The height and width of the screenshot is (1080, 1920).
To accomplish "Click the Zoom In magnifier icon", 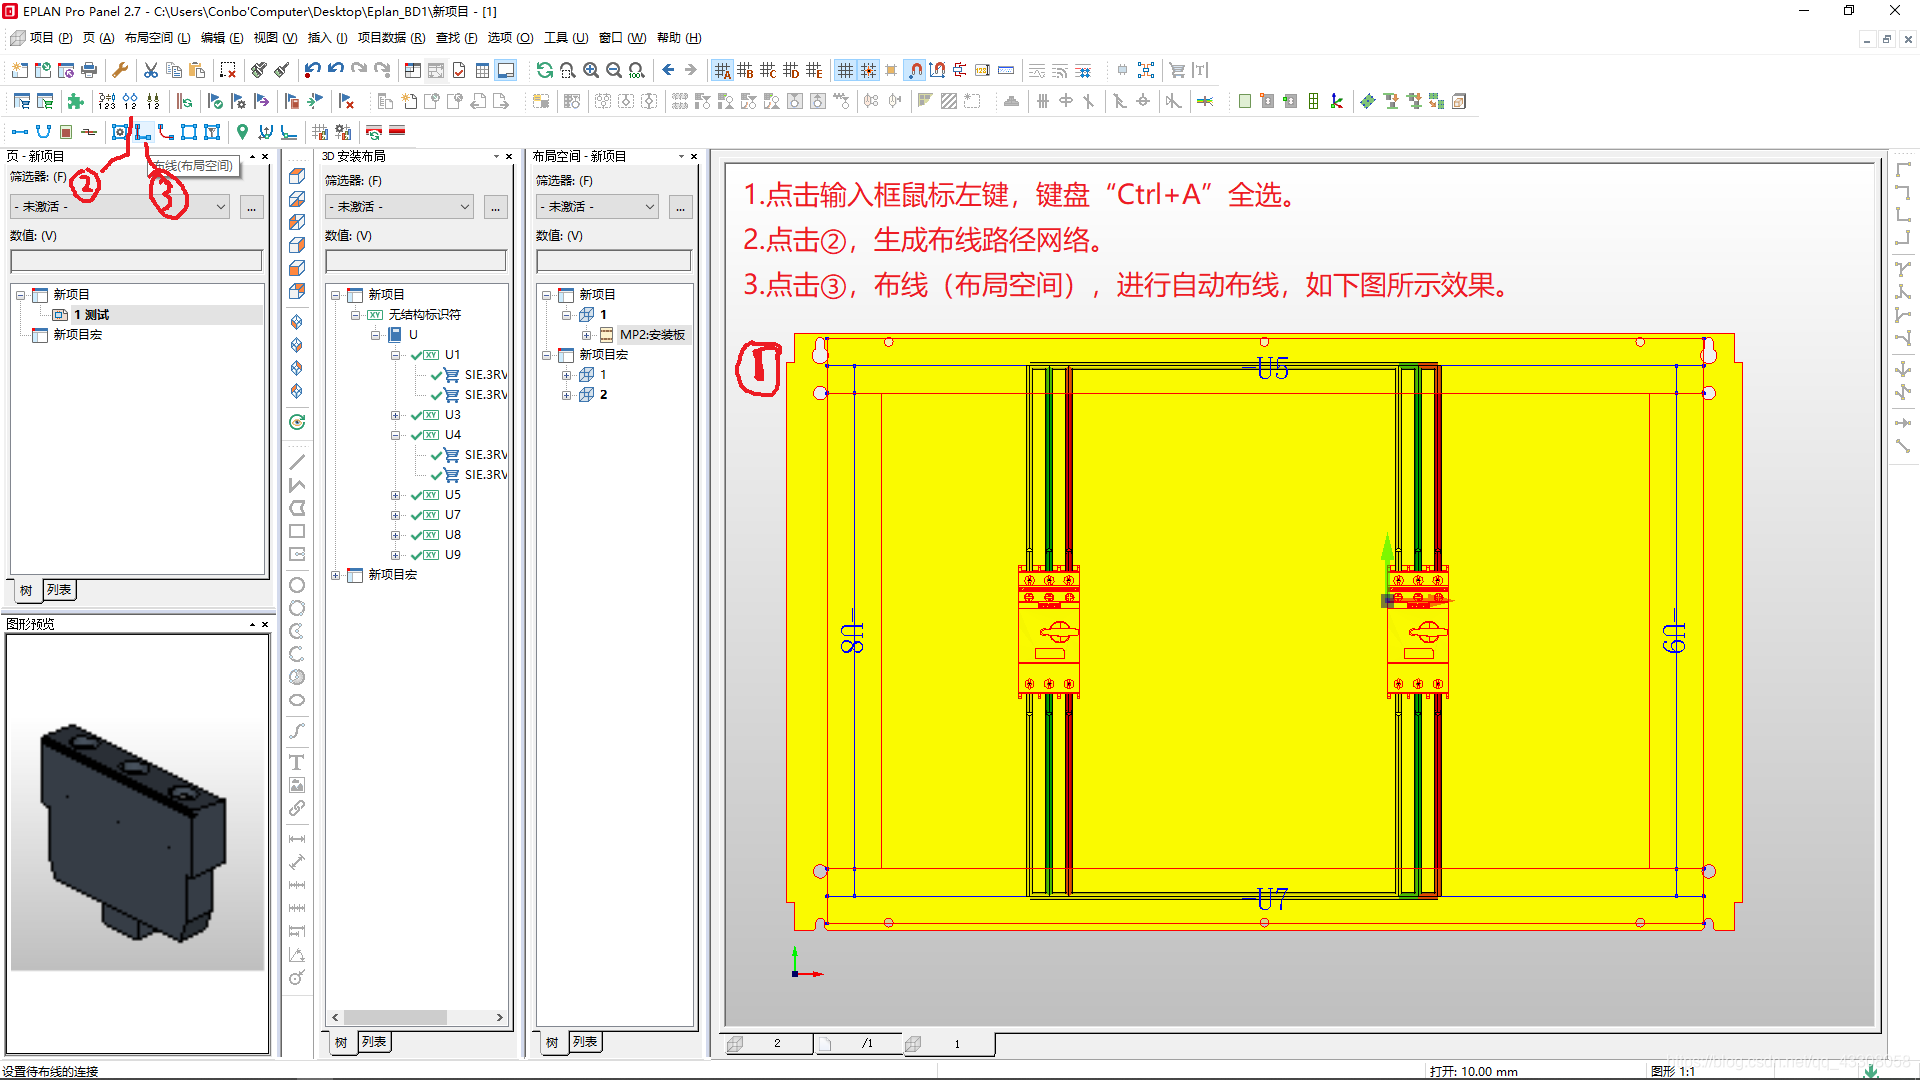I will tap(591, 70).
